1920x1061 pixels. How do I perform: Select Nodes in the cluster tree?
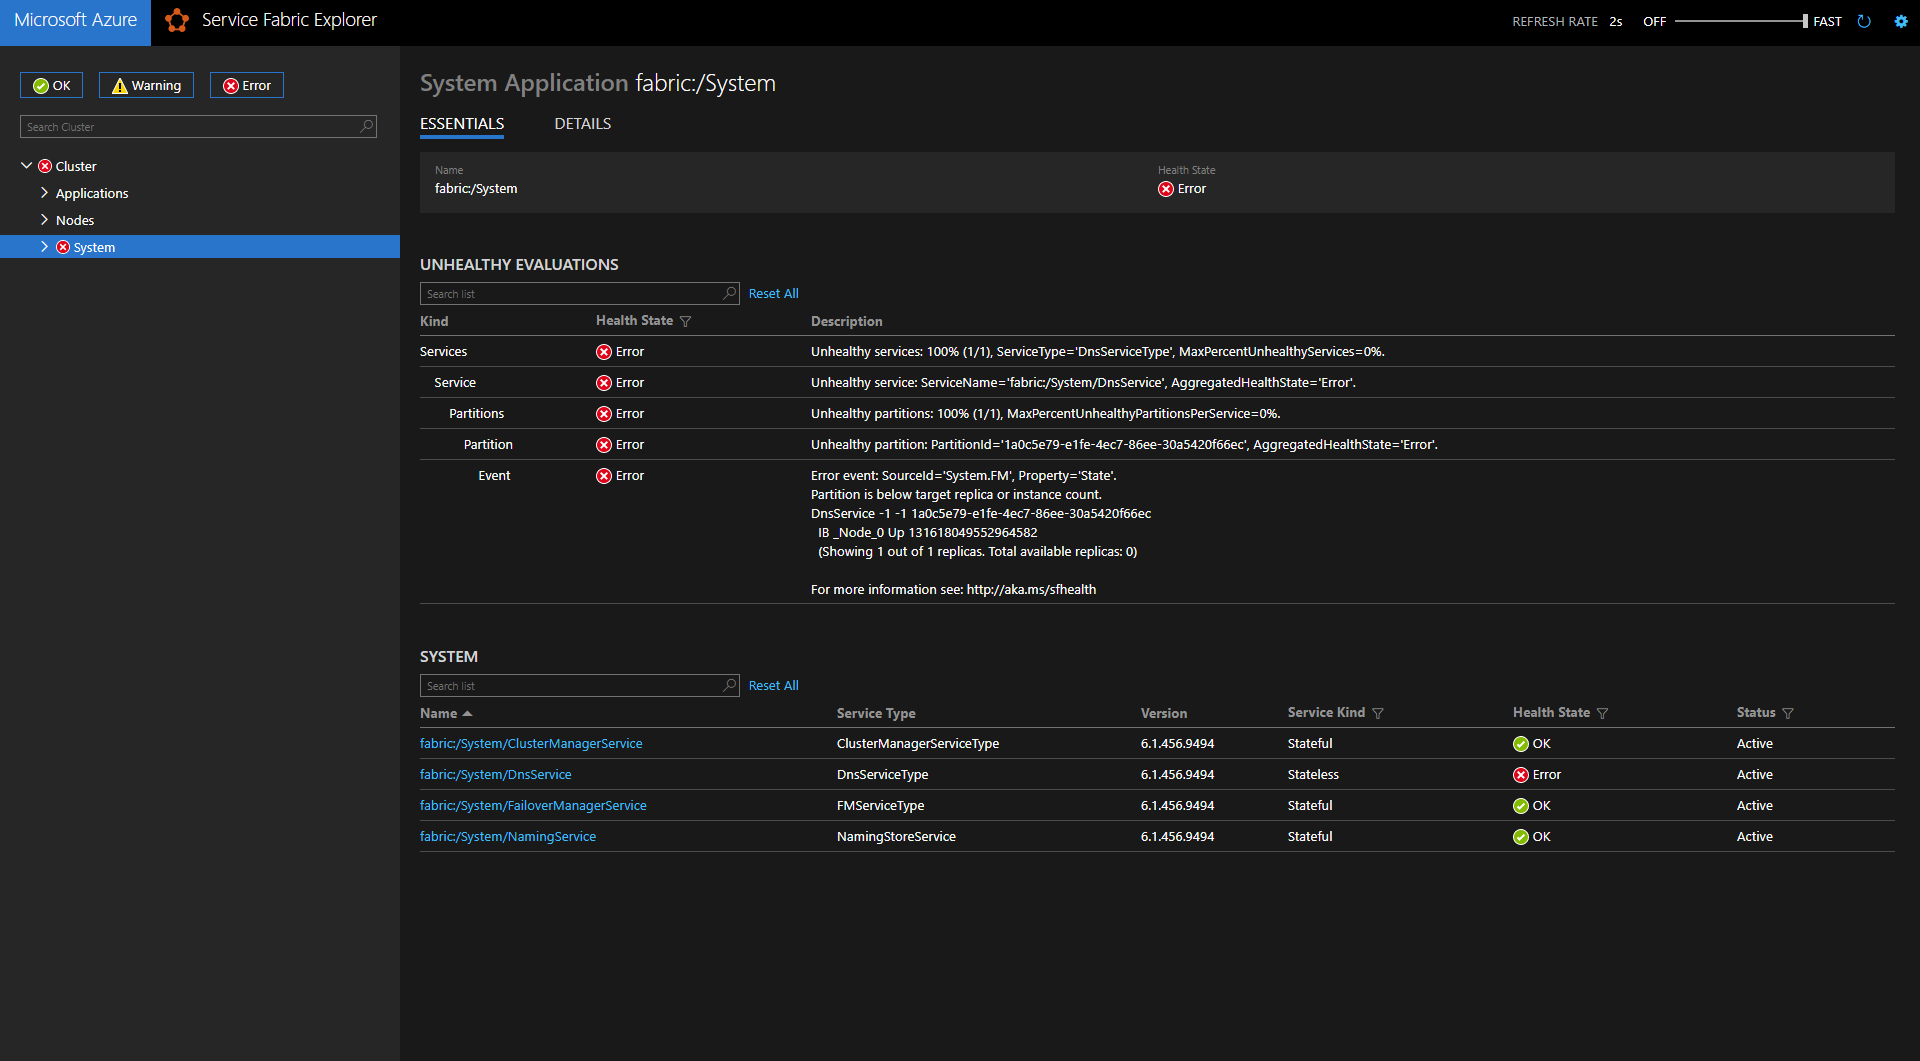coord(75,220)
